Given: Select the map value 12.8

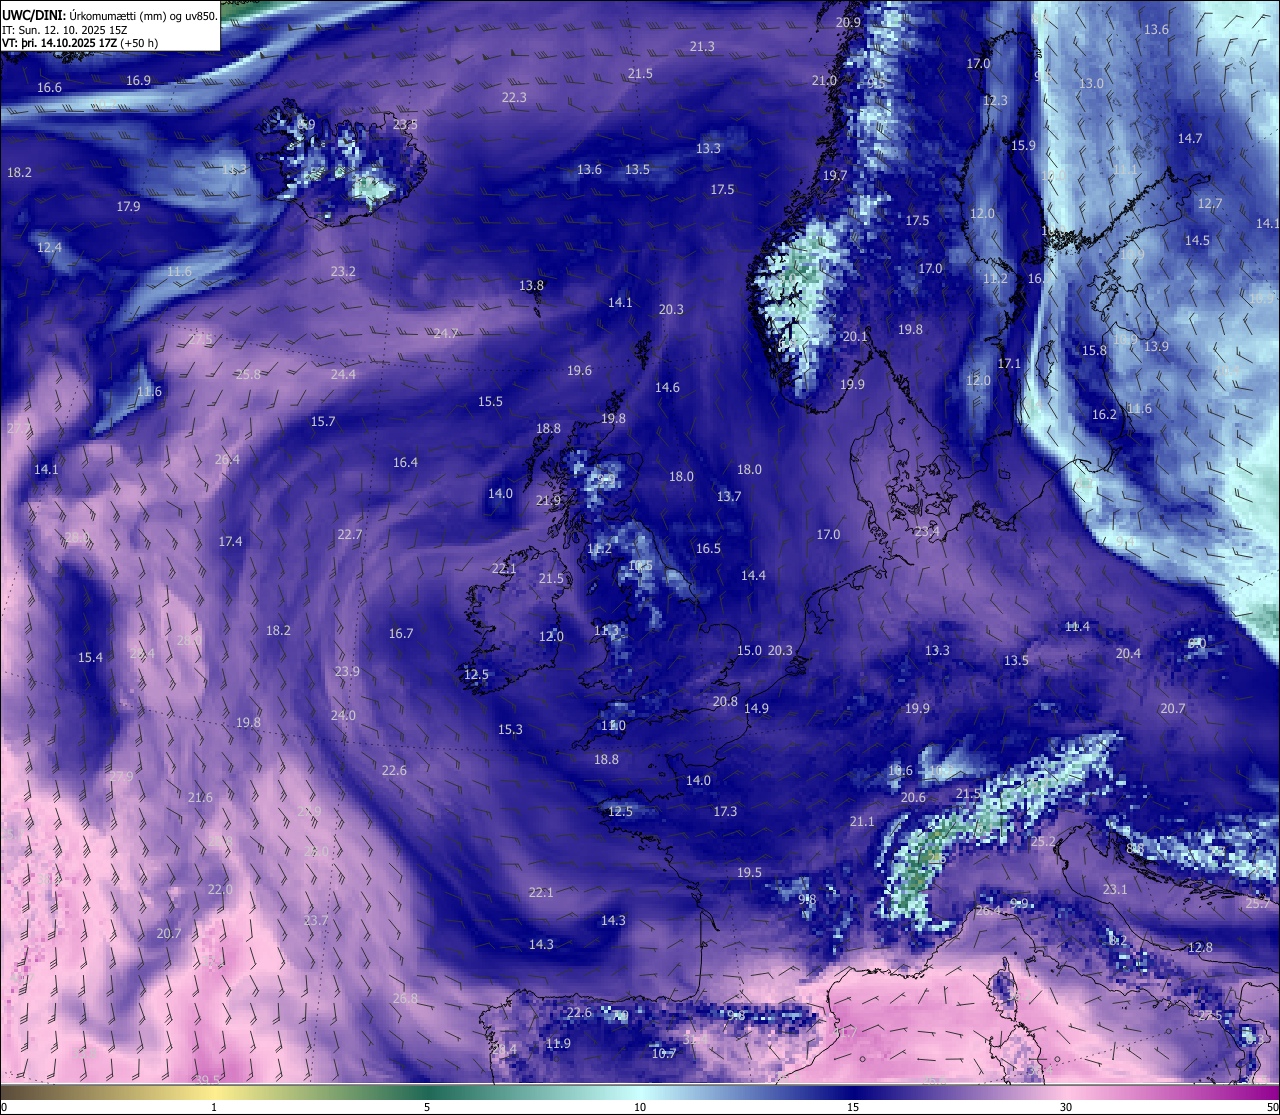Looking at the screenshot, I should tap(1200, 948).
